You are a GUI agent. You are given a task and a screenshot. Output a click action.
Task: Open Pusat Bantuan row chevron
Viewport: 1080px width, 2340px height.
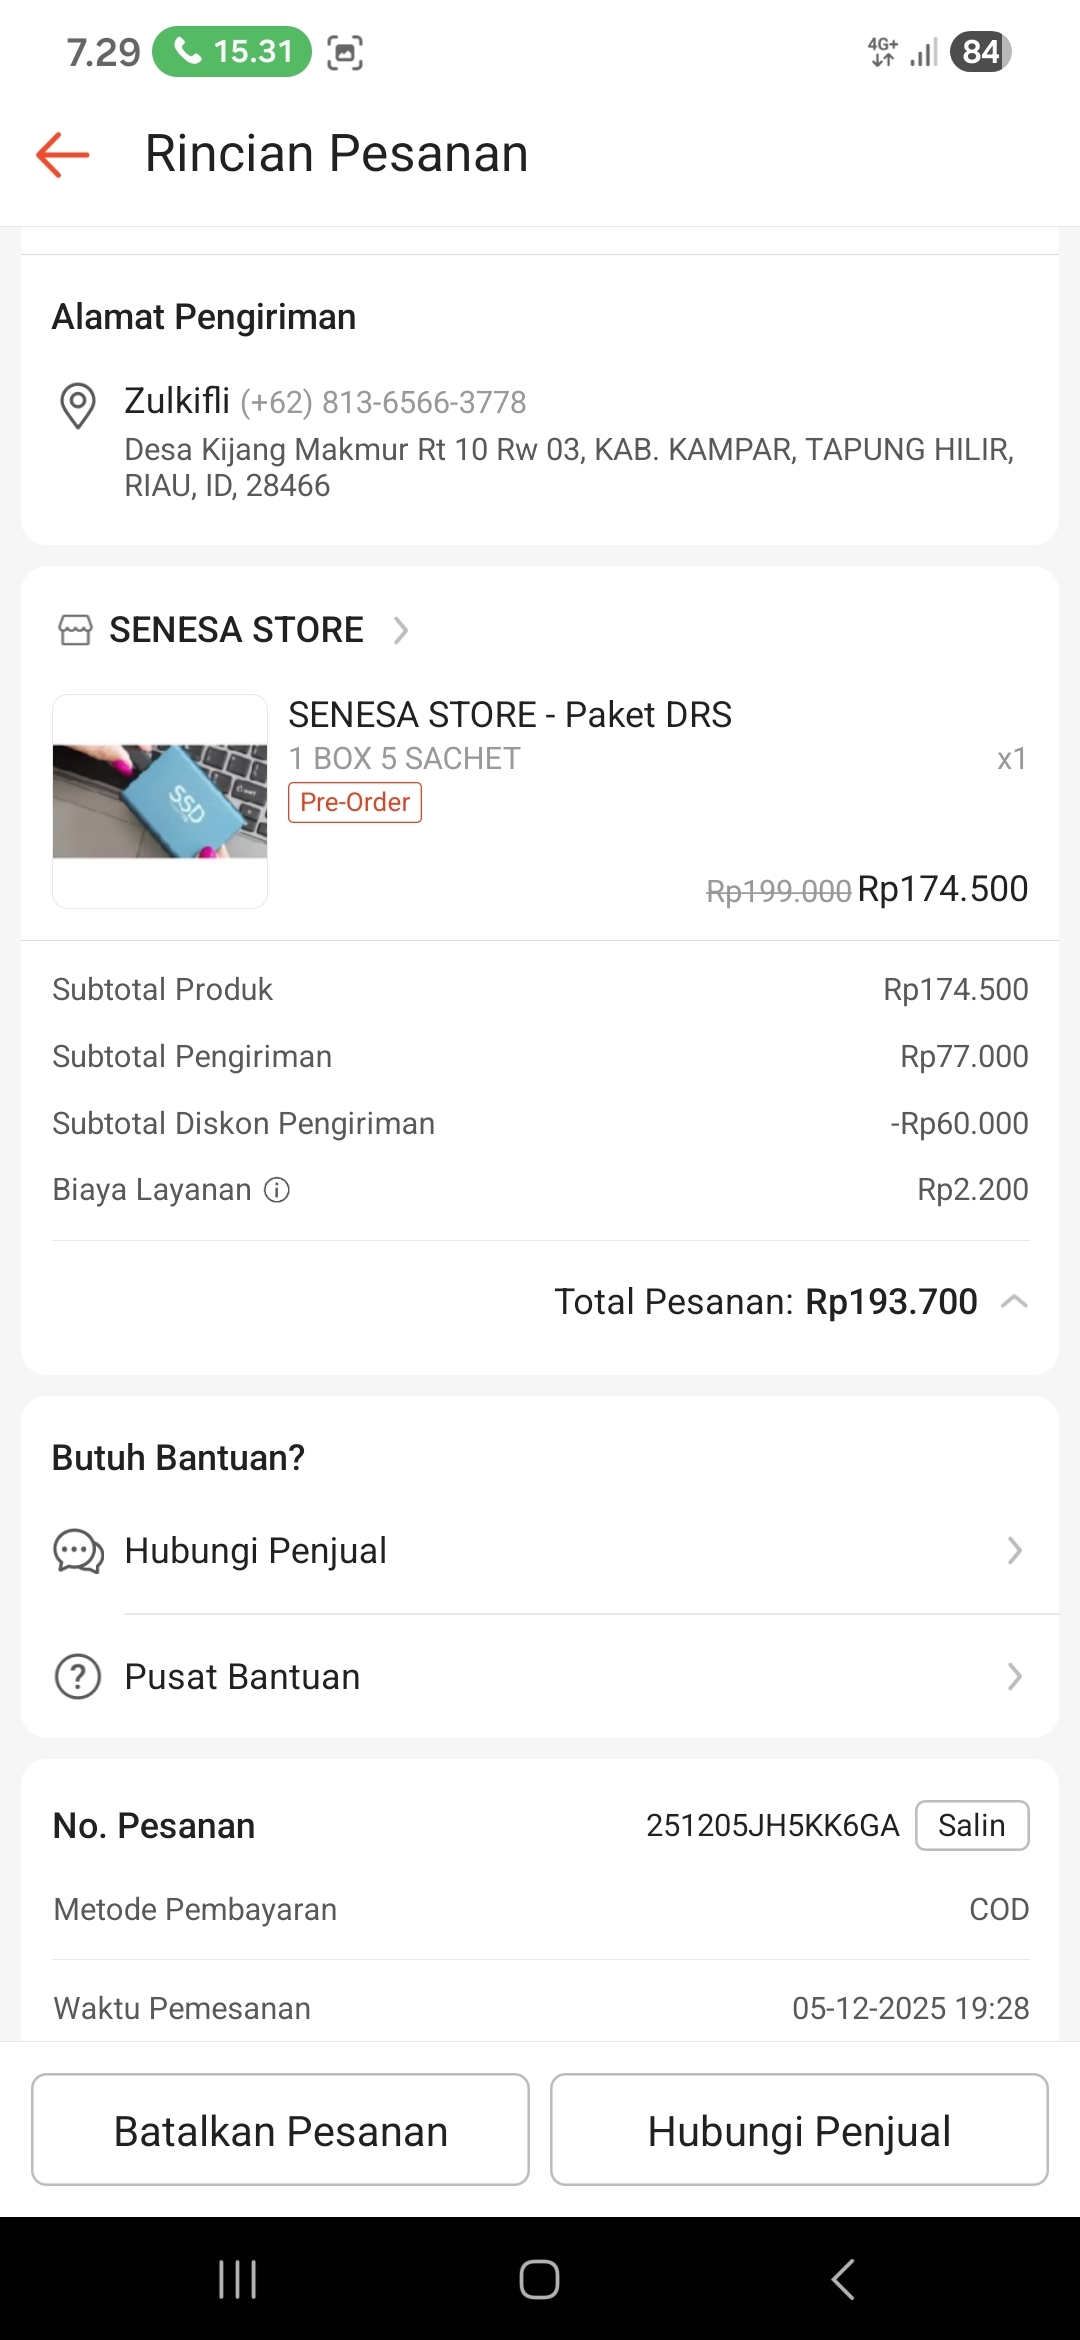[x=1014, y=1677]
